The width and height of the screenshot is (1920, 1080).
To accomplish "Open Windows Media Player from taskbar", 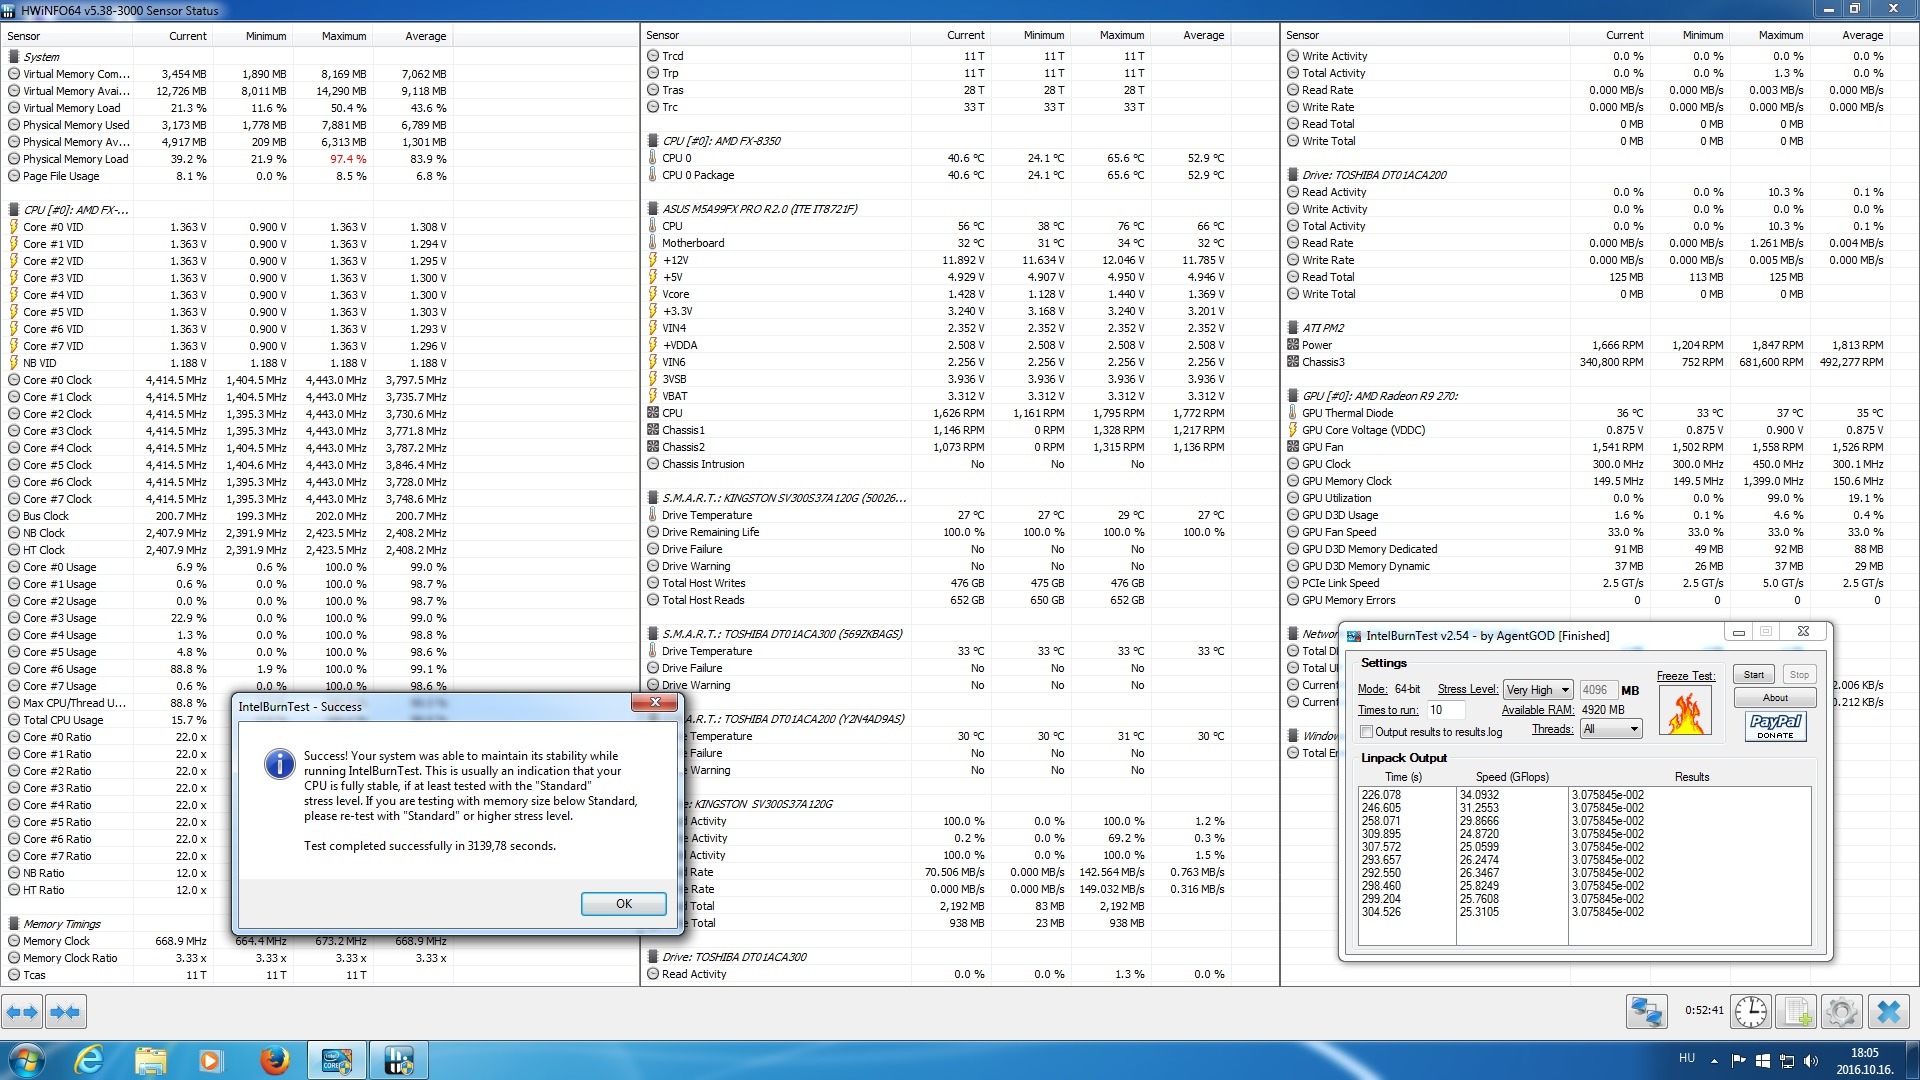I will [x=211, y=1060].
